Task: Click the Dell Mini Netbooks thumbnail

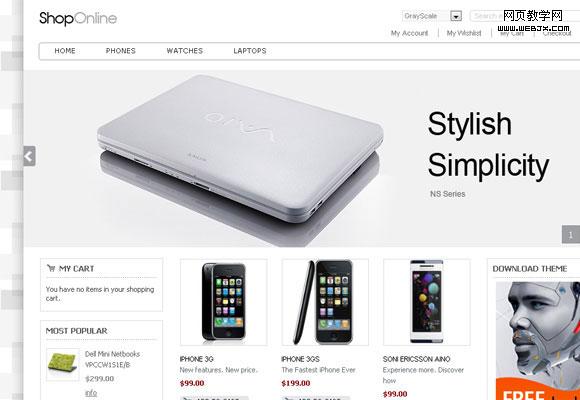Action: 63,364
